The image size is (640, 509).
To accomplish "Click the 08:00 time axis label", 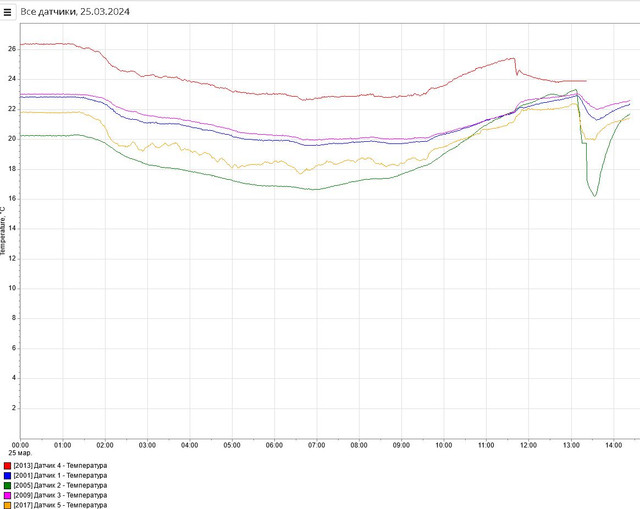I will click(x=359, y=445).
